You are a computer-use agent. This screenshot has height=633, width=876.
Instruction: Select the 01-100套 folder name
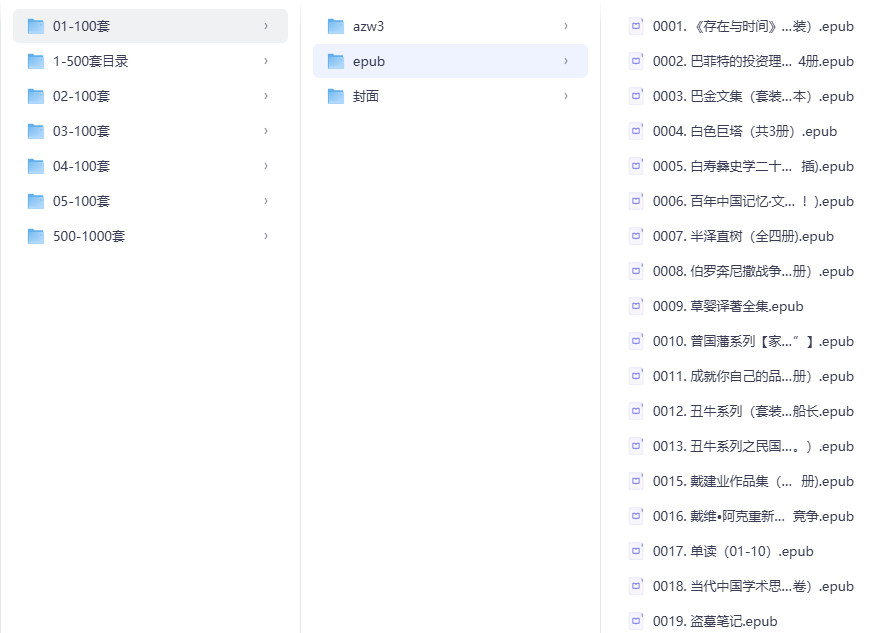coord(82,26)
